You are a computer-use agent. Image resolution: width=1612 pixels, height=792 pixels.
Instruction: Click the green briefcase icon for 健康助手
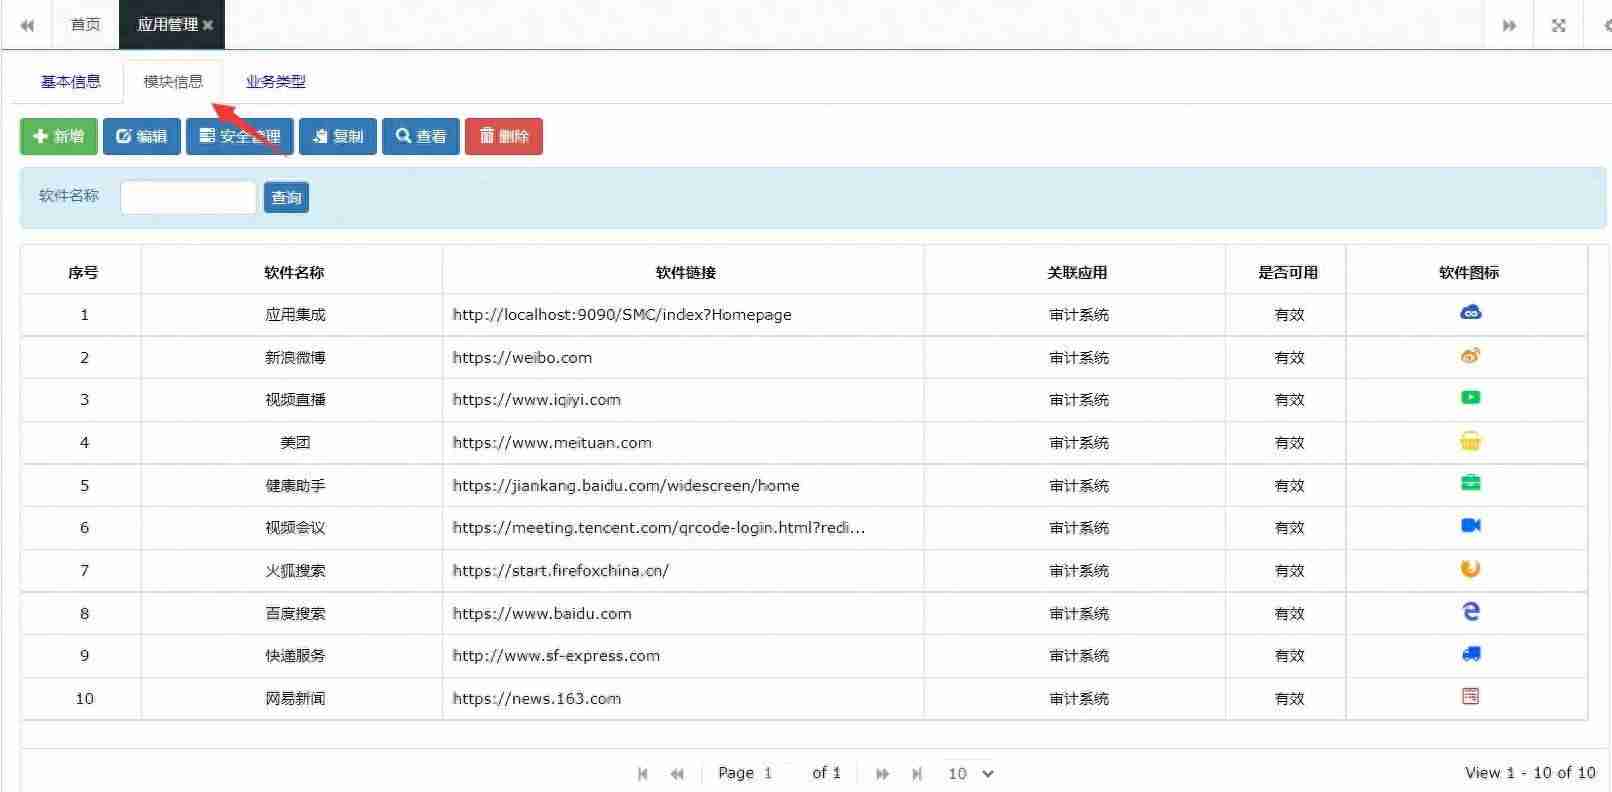click(x=1470, y=483)
